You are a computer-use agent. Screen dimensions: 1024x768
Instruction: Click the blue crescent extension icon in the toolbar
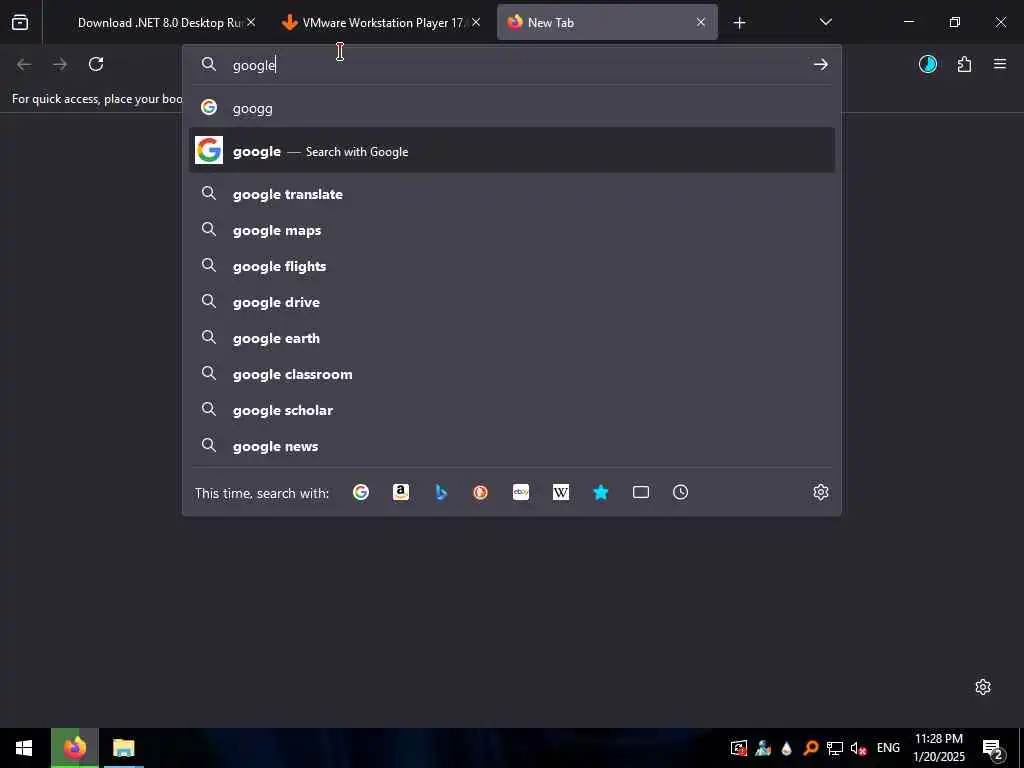(x=927, y=64)
